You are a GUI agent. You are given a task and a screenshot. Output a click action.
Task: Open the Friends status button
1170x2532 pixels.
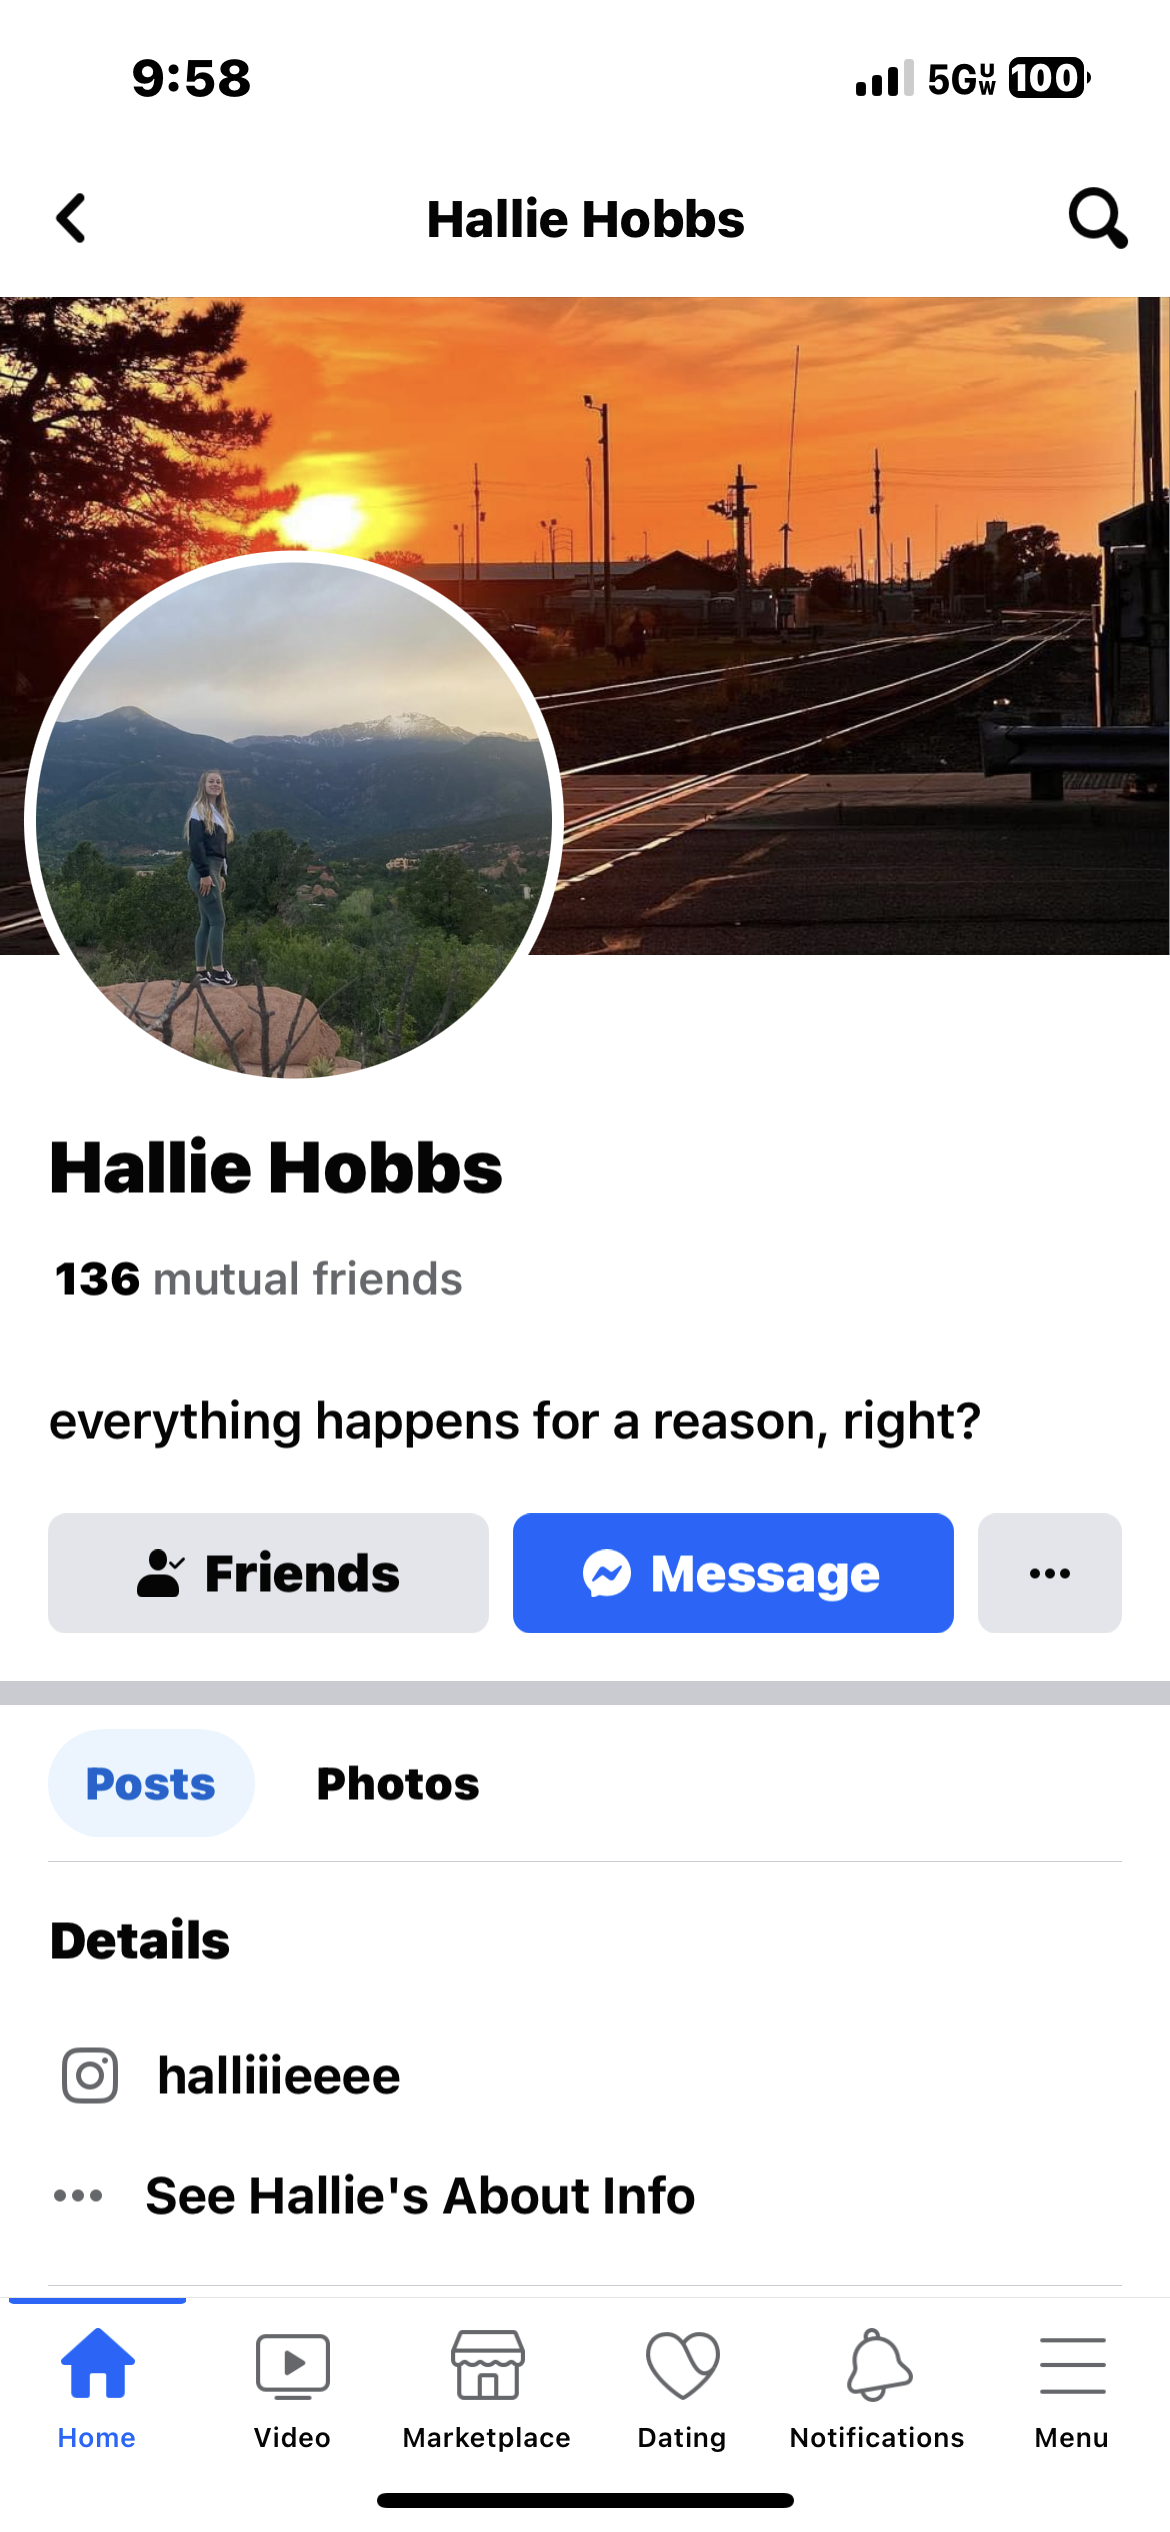268,1573
